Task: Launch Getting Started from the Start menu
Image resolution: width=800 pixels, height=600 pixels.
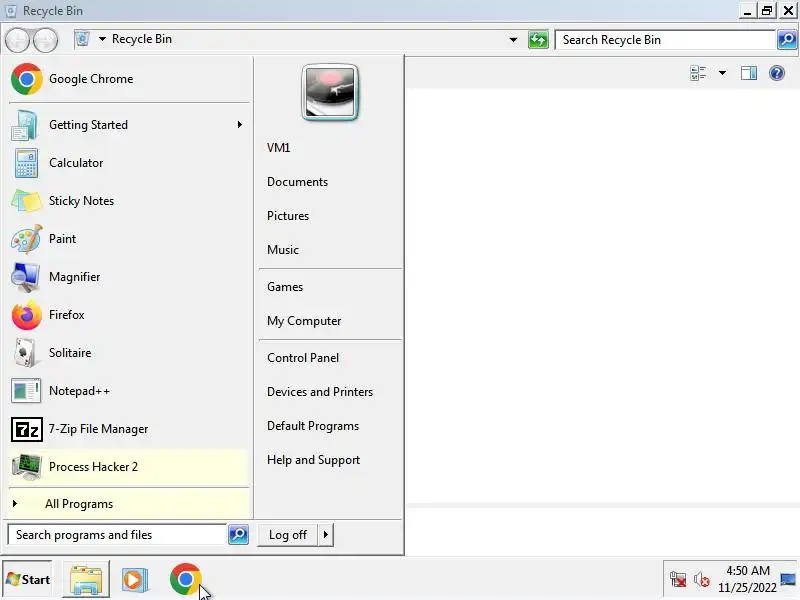Action: pyautogui.click(x=129, y=124)
